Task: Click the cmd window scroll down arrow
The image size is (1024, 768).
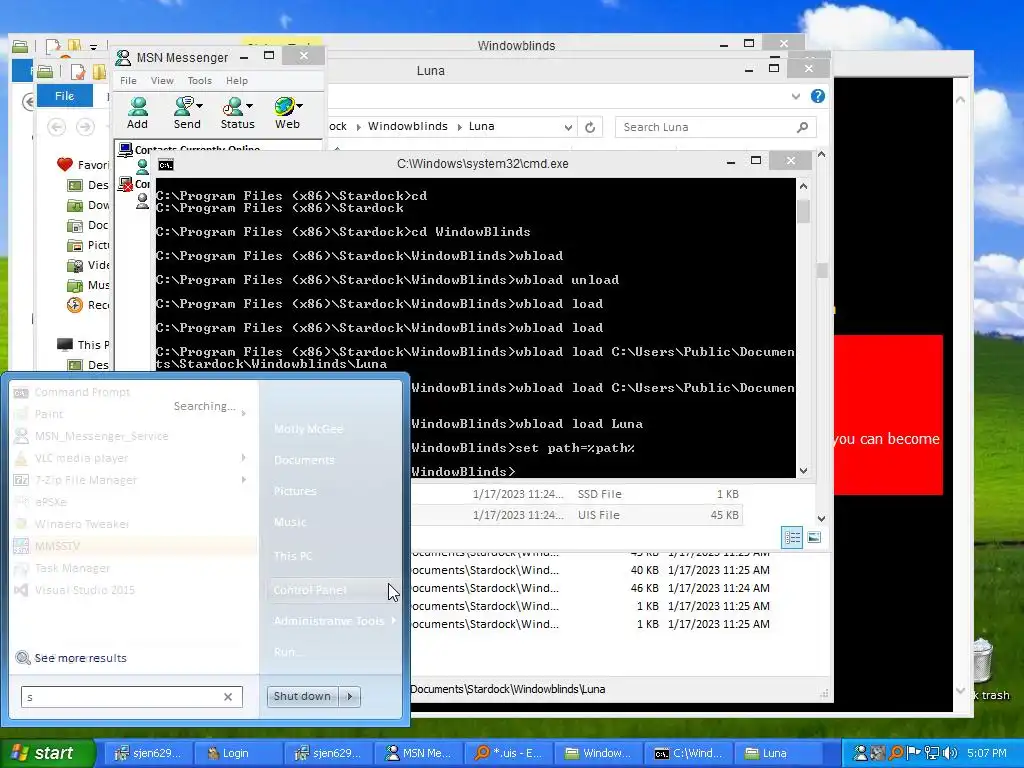Action: tap(803, 471)
